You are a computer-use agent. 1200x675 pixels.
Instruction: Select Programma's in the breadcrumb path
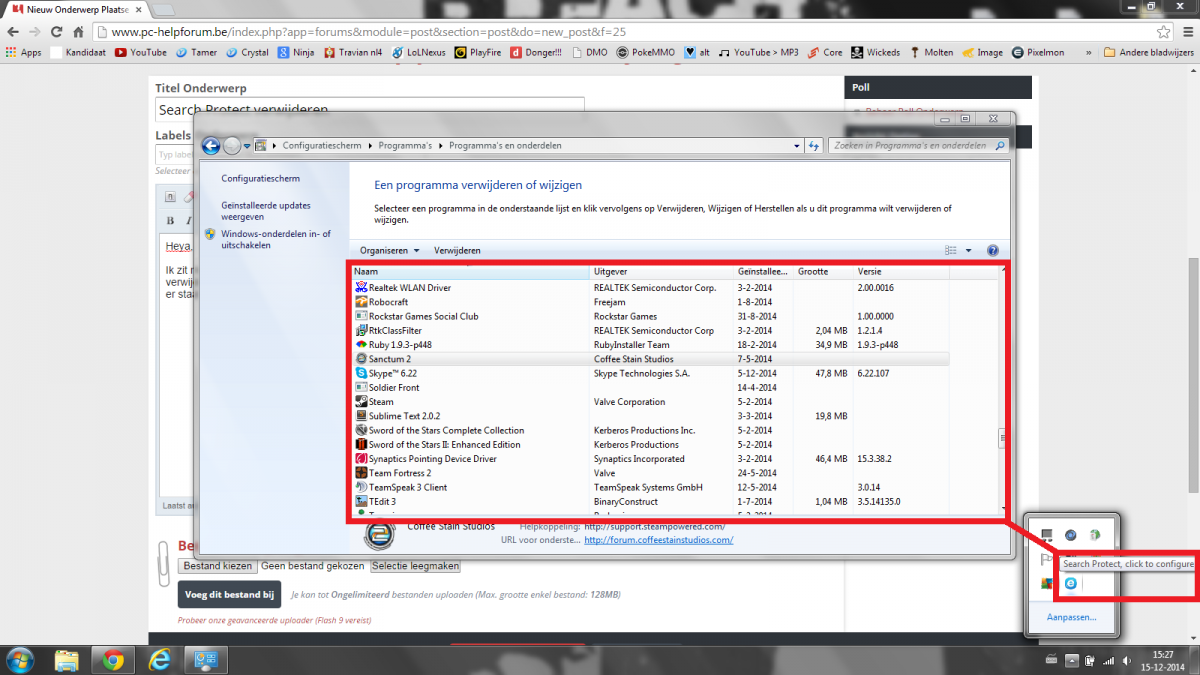(405, 146)
